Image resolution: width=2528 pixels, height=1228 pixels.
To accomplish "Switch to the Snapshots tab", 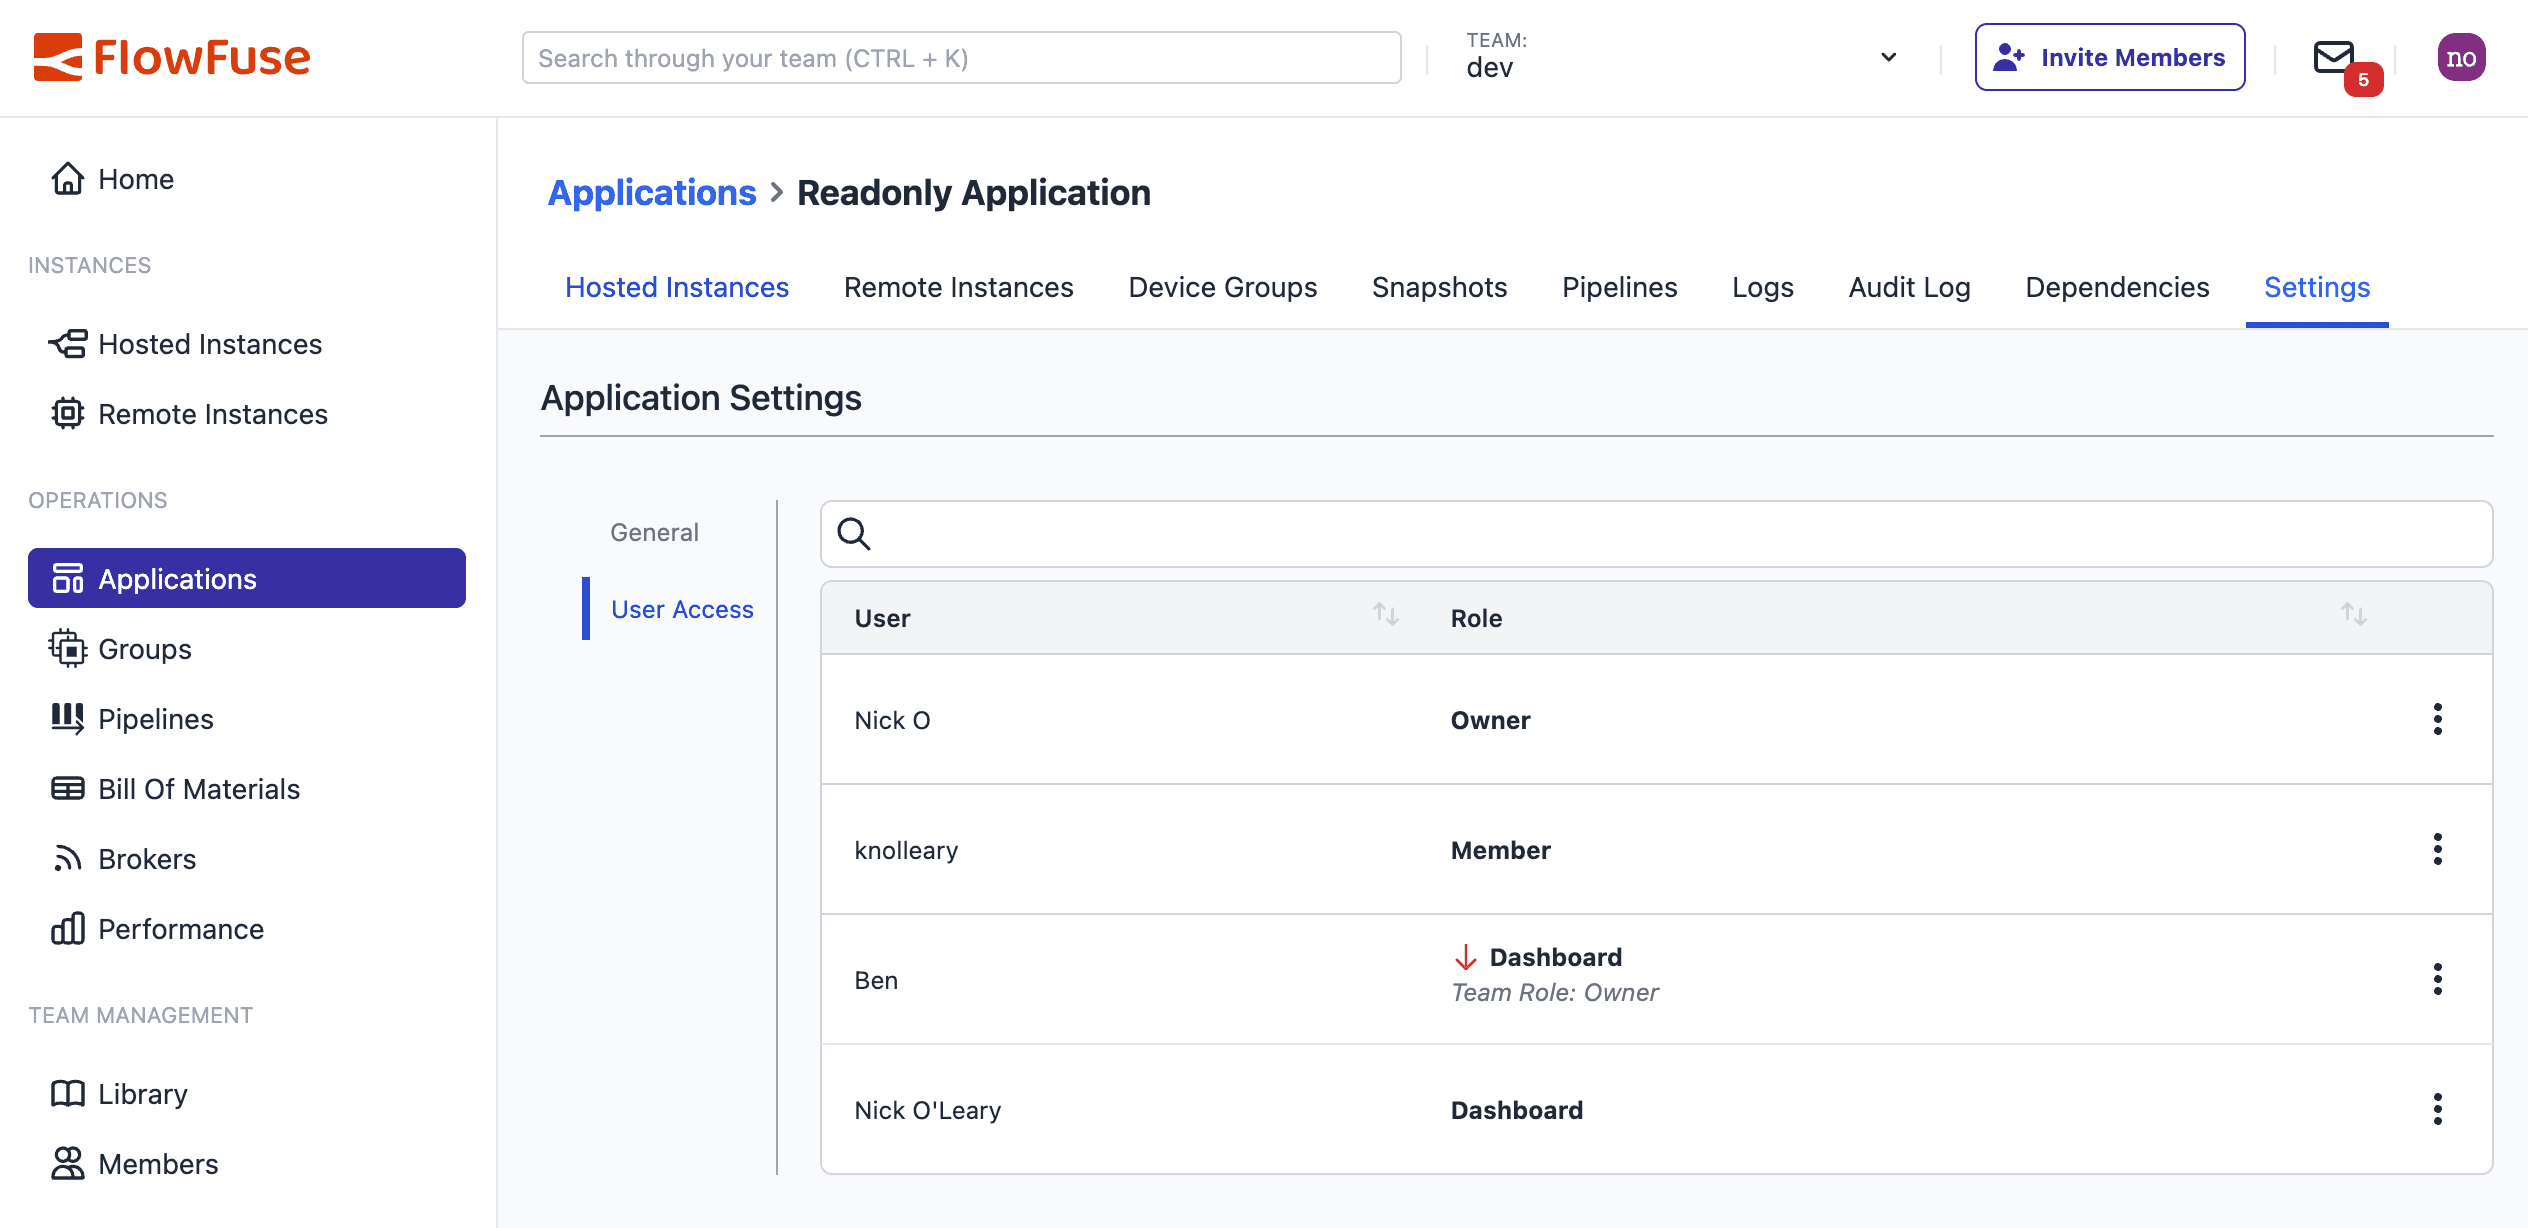I will click(x=1438, y=287).
